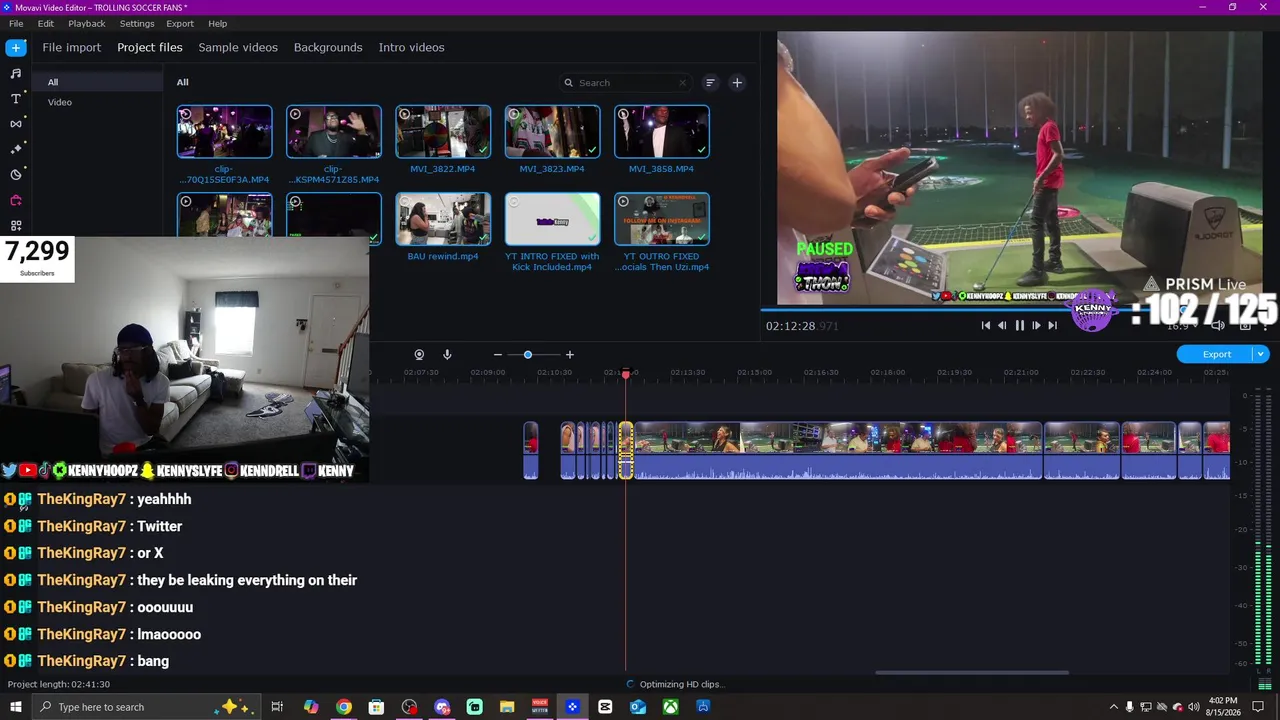Image resolution: width=1280 pixels, height=720 pixels.
Task: Click the red playhead marker on the ruler
Action: [x=626, y=374]
